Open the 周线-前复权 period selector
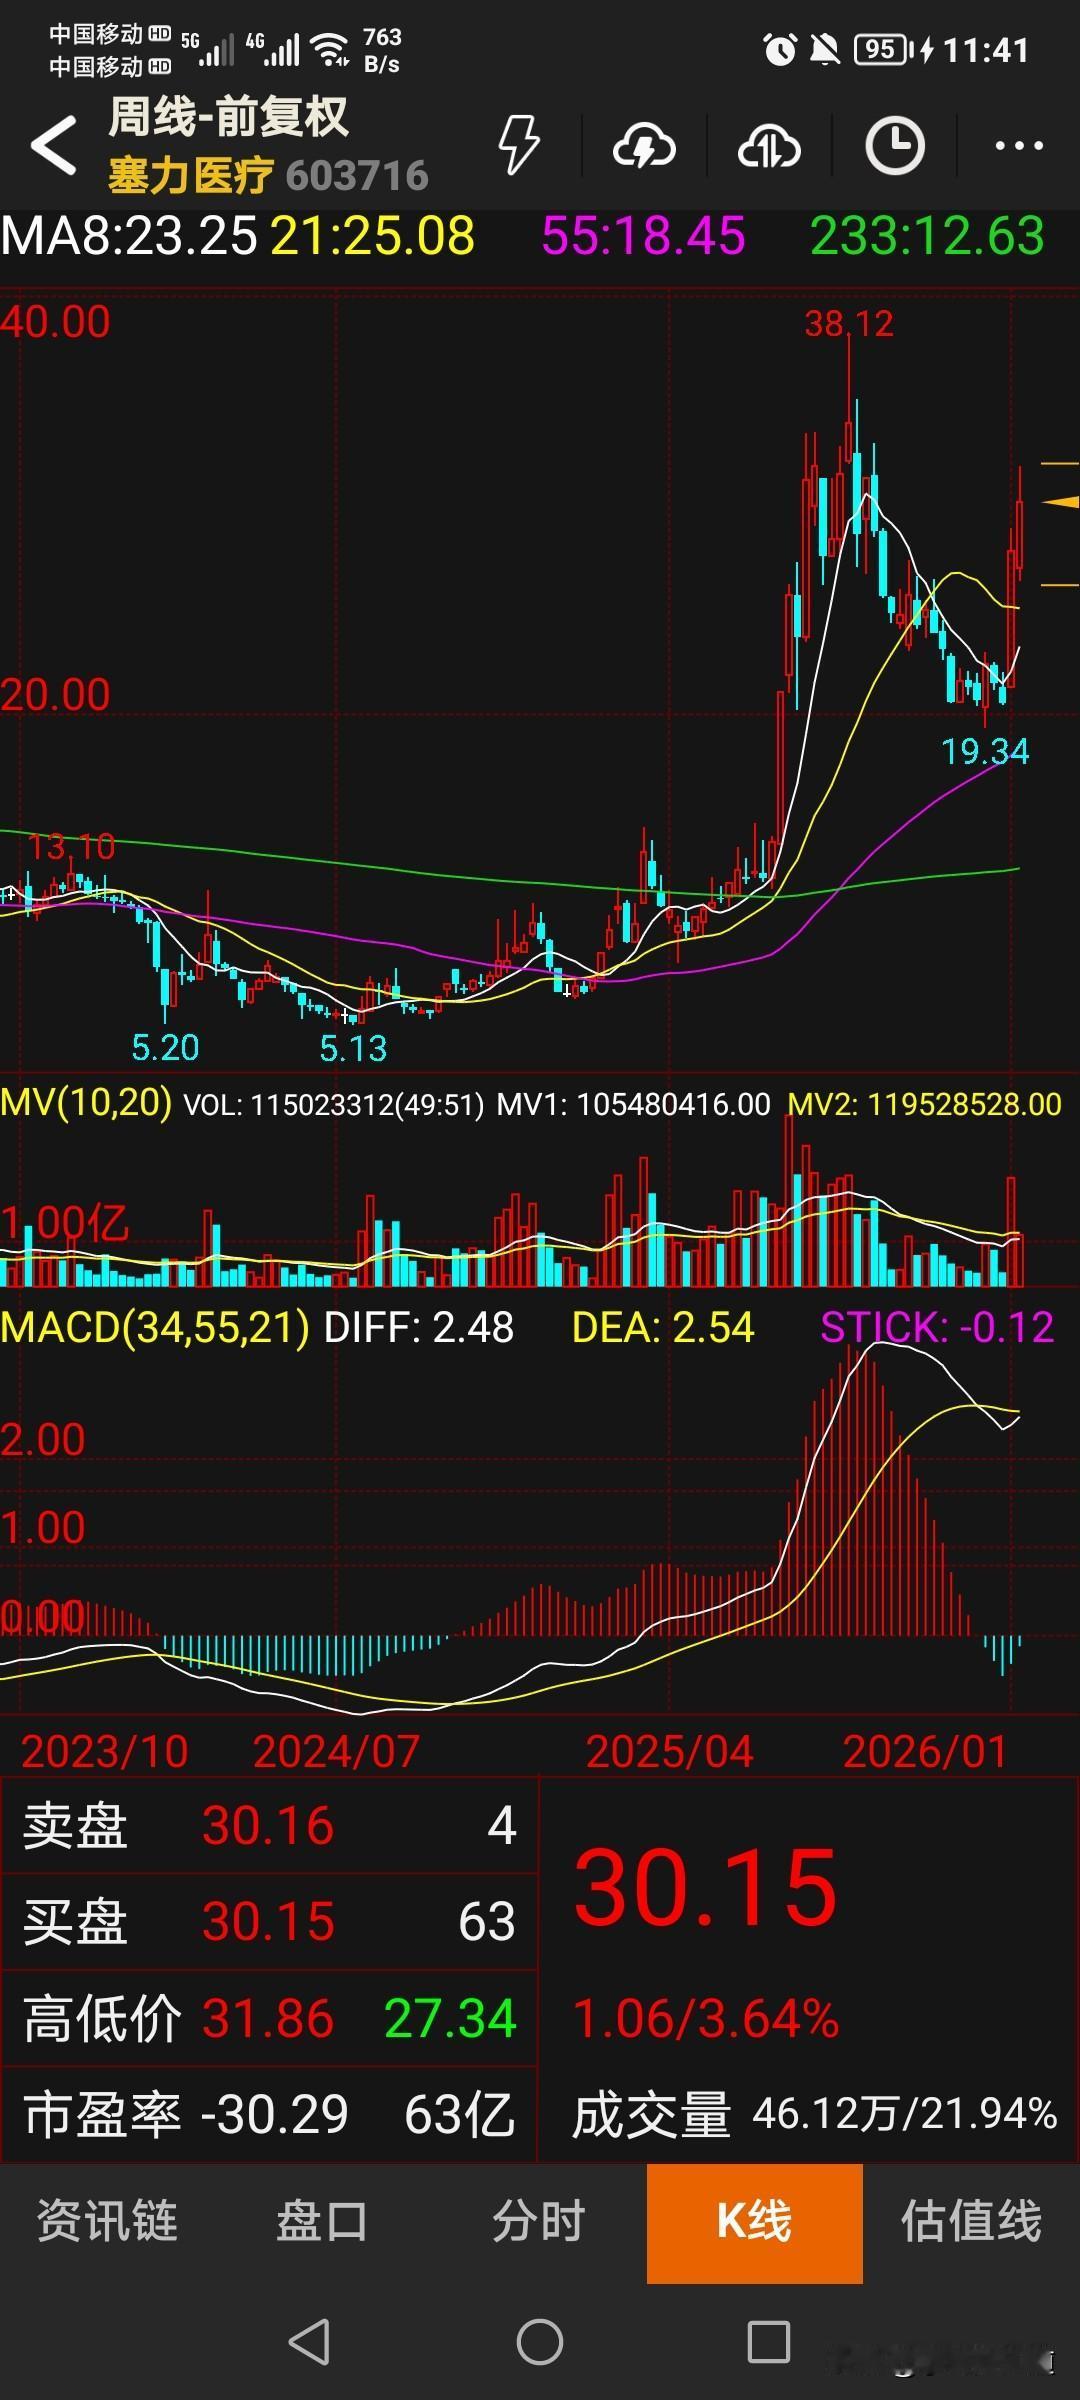 (228, 117)
